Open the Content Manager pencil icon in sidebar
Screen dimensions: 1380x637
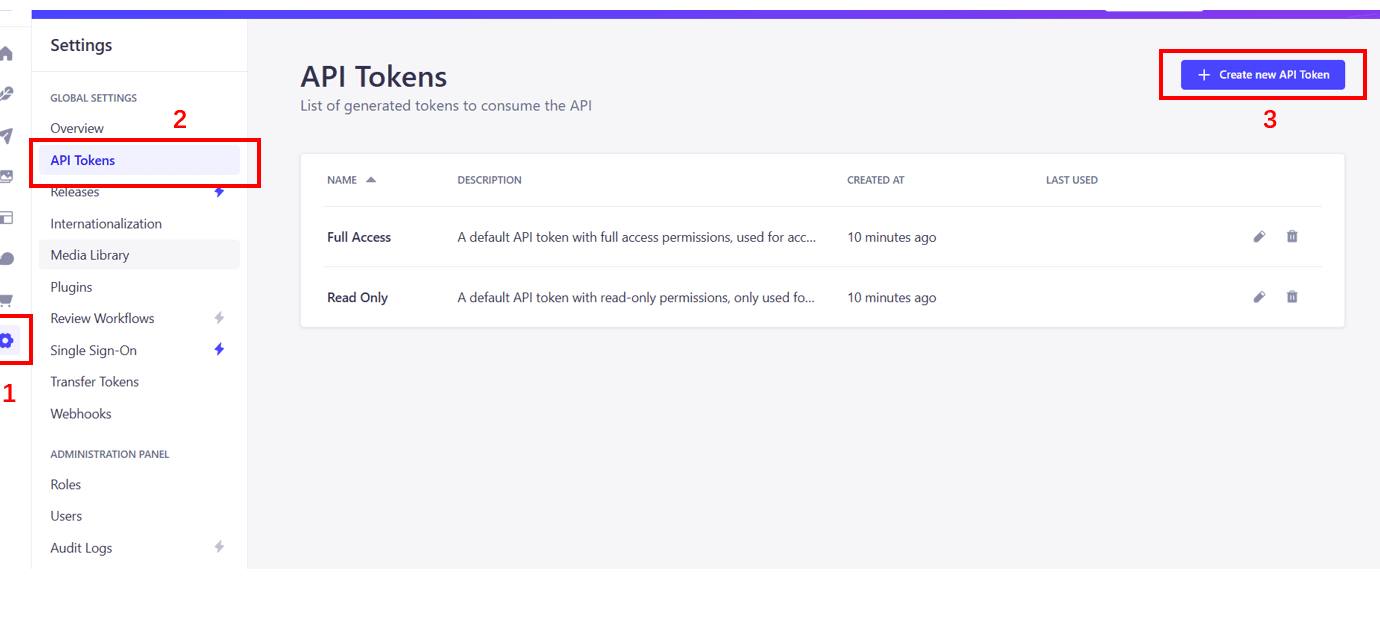8,94
